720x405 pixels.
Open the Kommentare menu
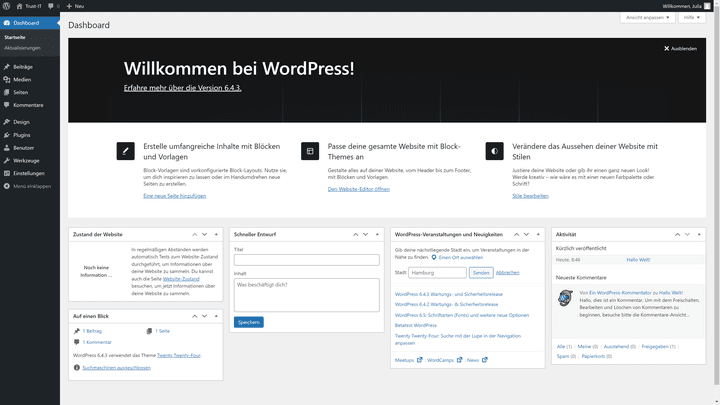pos(30,105)
